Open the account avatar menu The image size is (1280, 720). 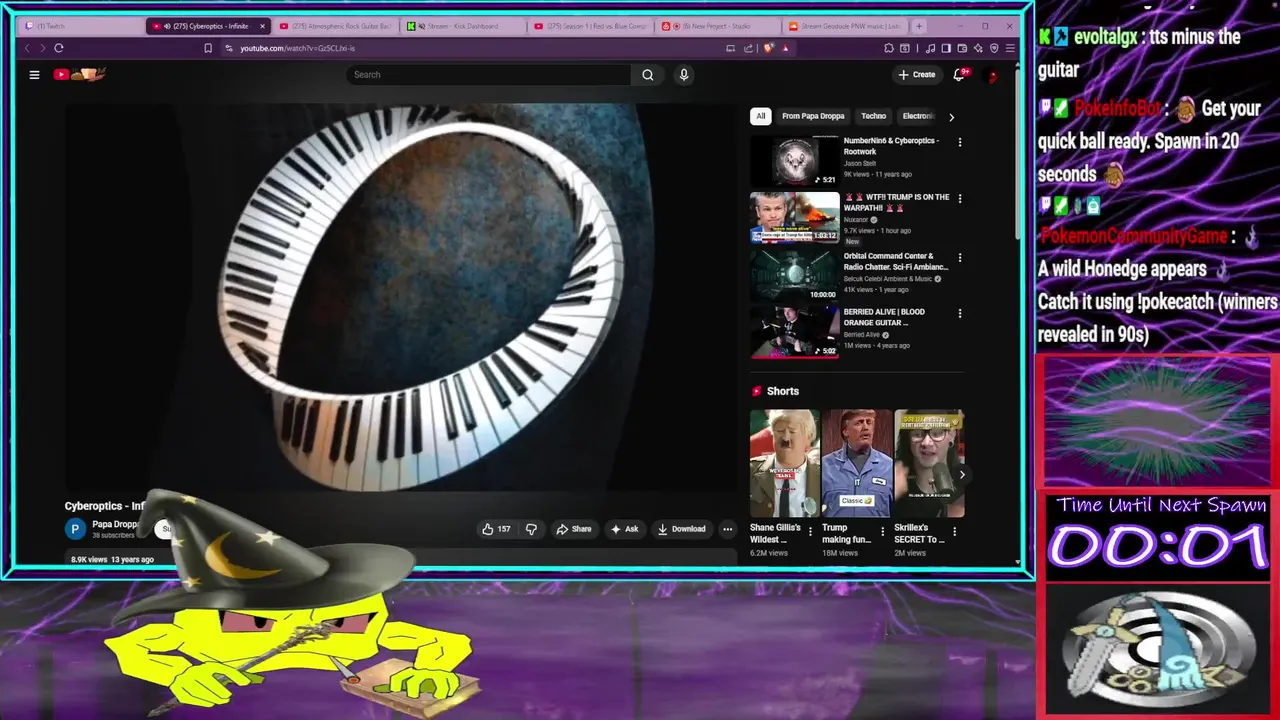(993, 75)
